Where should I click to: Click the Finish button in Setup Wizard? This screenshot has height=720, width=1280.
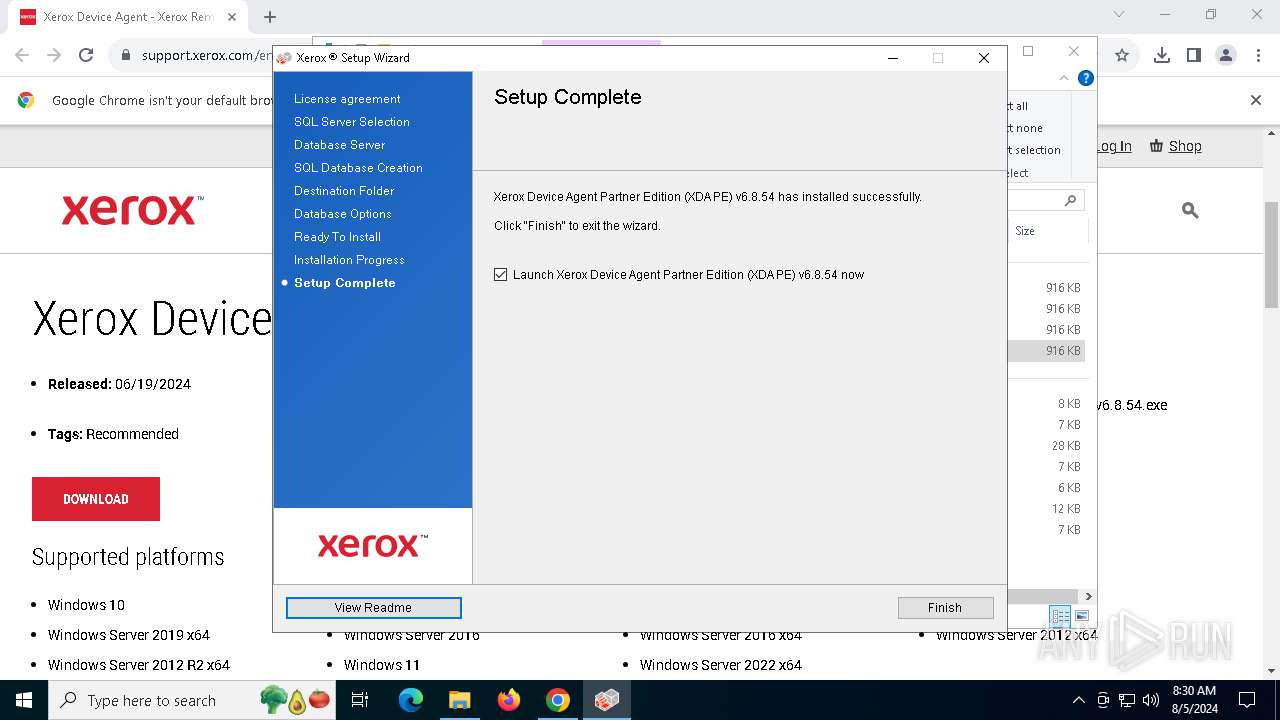click(x=945, y=607)
